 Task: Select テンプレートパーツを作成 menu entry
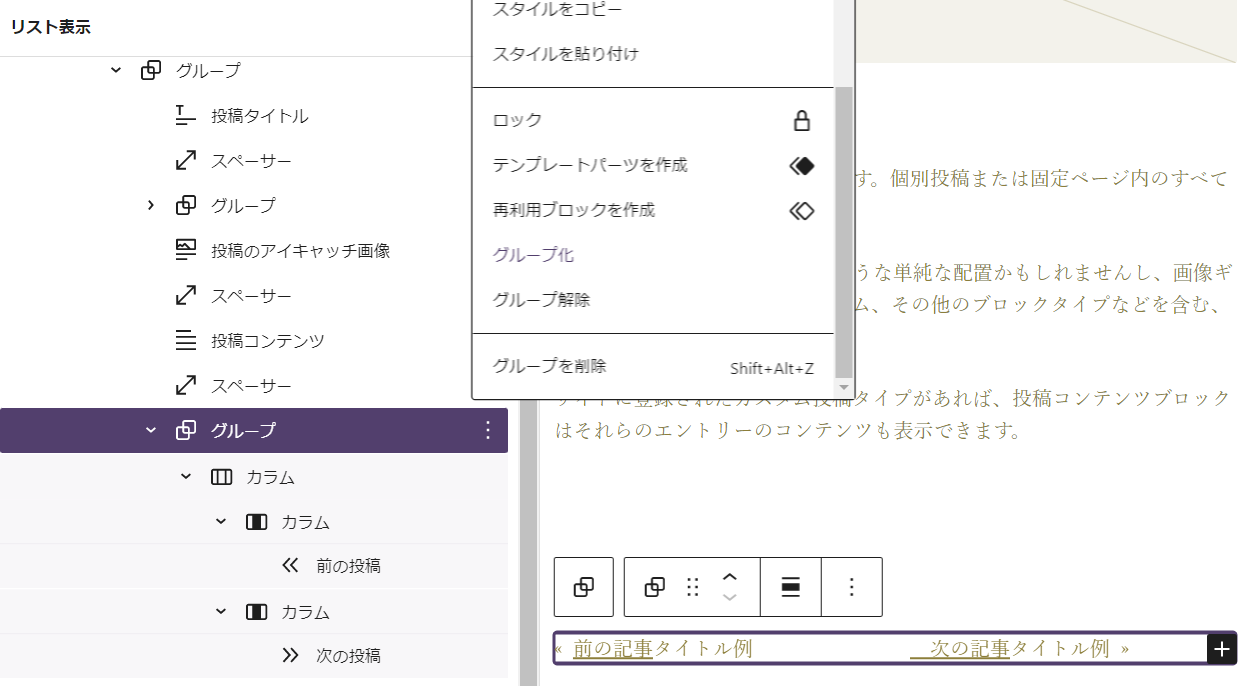click(590, 165)
